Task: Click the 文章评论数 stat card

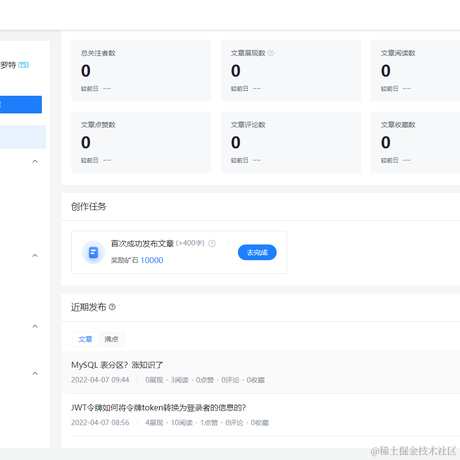Action: click(x=291, y=142)
